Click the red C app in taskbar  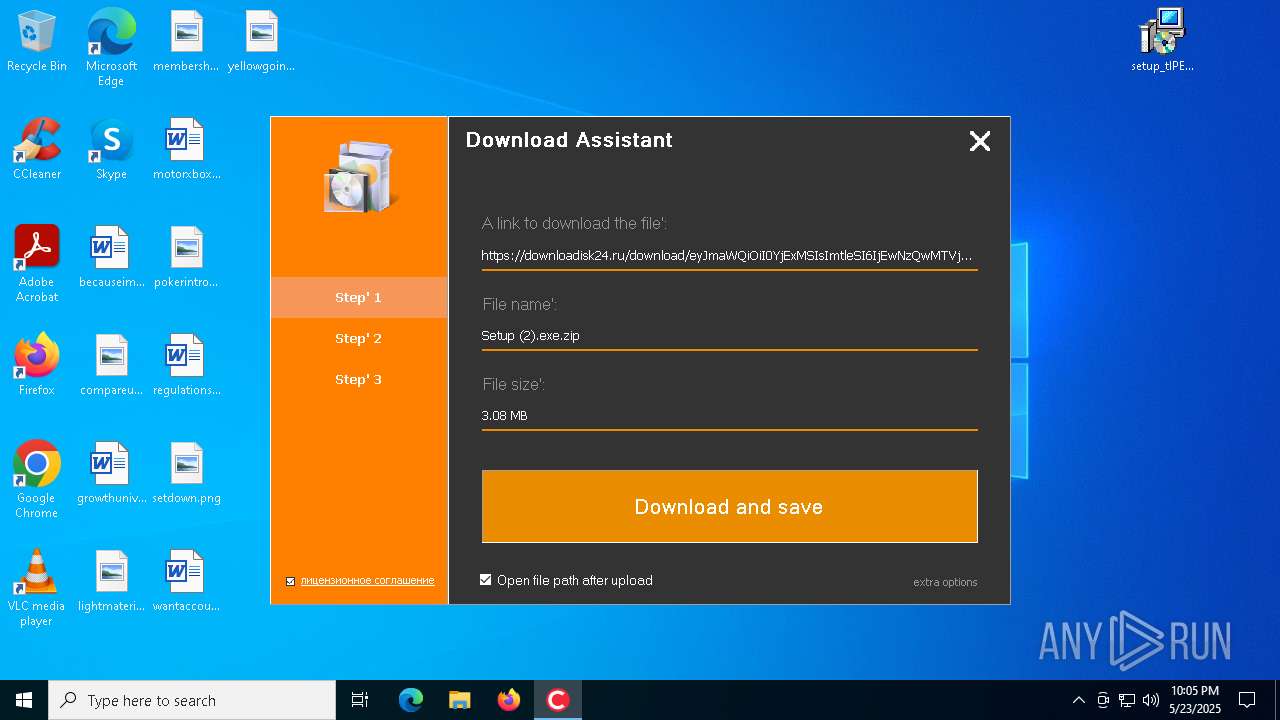558,700
